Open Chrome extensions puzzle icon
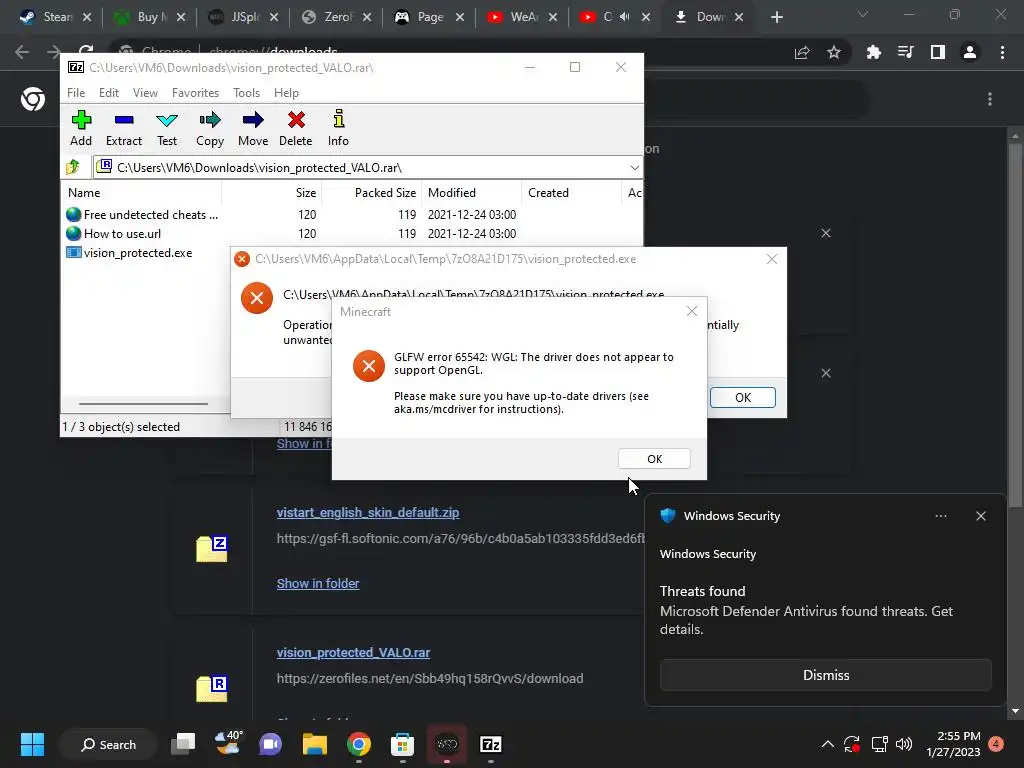 point(873,52)
